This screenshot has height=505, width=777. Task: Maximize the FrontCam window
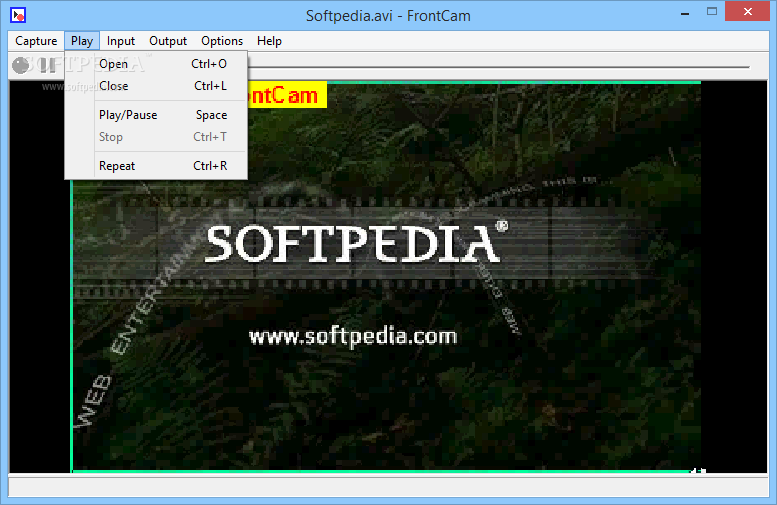[712, 12]
